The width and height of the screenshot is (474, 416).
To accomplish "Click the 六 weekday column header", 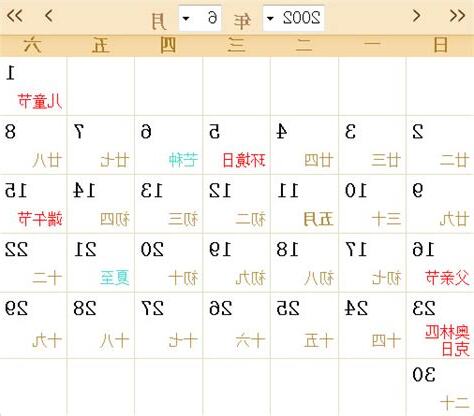I will (33, 45).
